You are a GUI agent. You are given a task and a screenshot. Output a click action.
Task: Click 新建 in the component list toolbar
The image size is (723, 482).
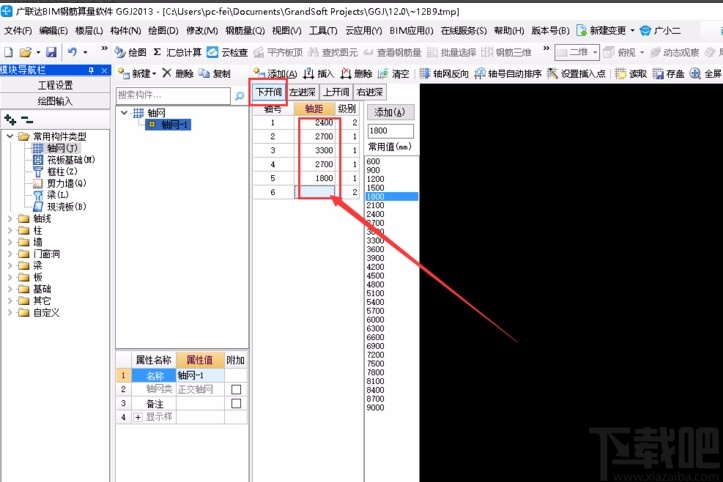[137, 73]
